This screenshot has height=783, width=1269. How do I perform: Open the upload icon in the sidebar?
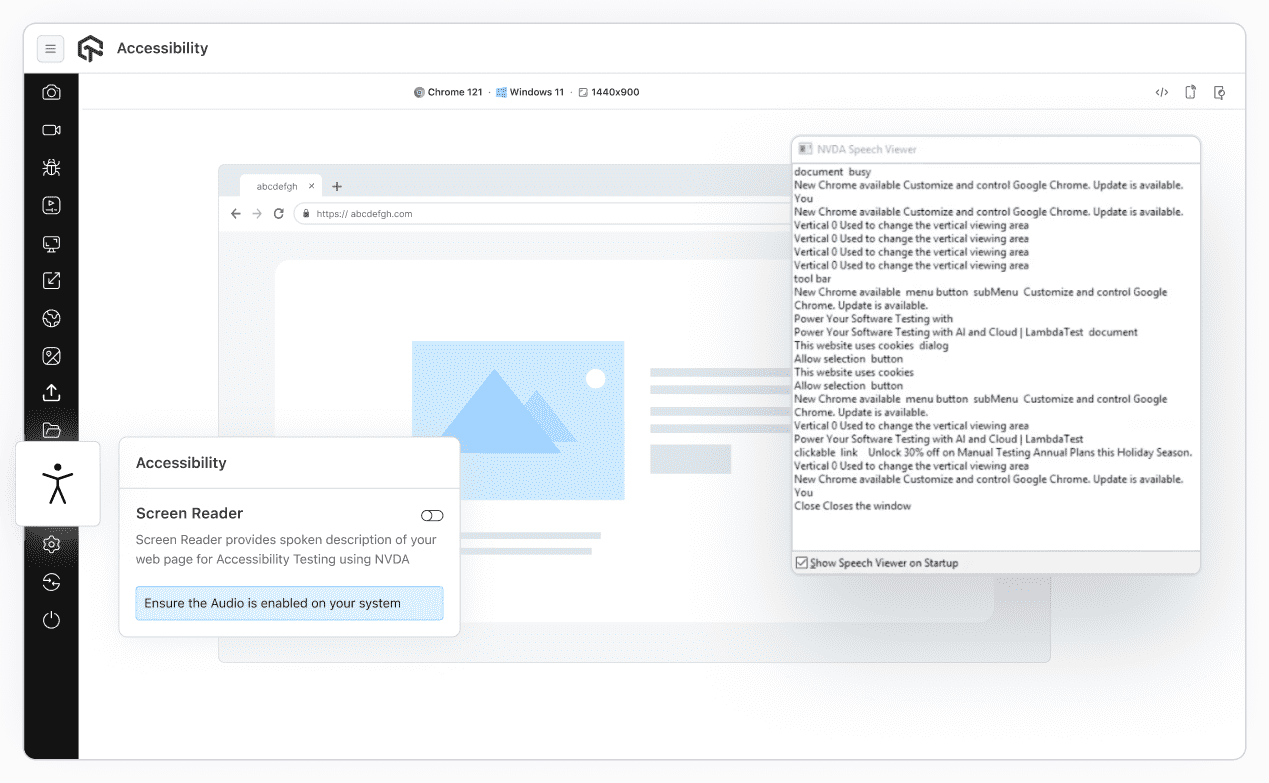(x=51, y=392)
